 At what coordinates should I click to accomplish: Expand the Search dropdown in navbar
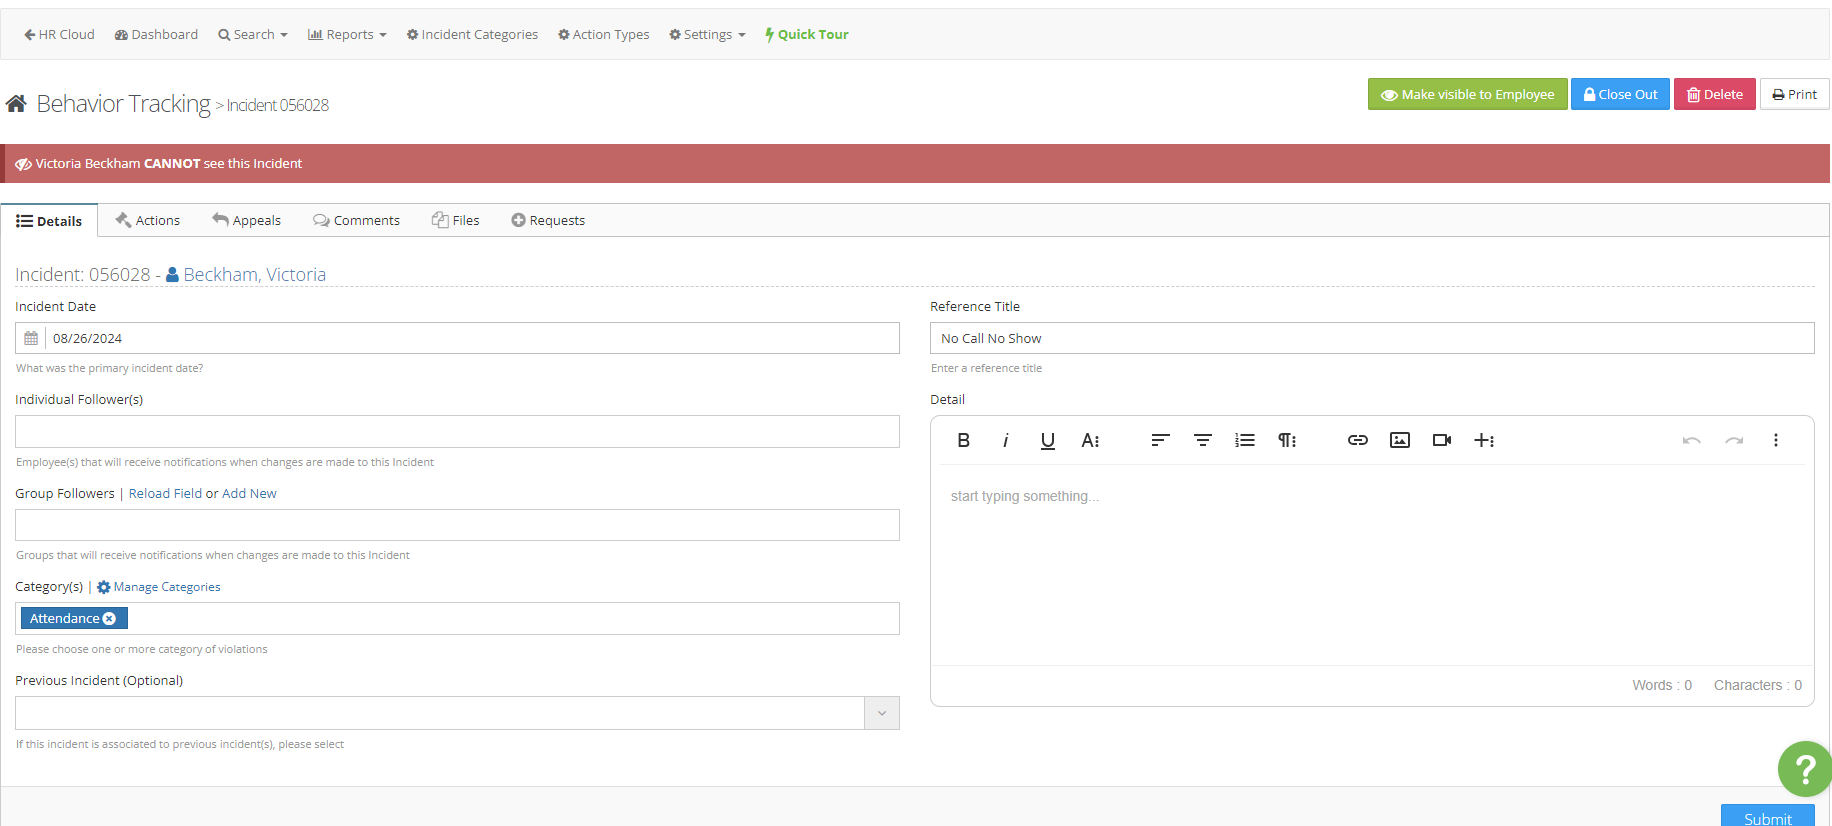click(253, 34)
